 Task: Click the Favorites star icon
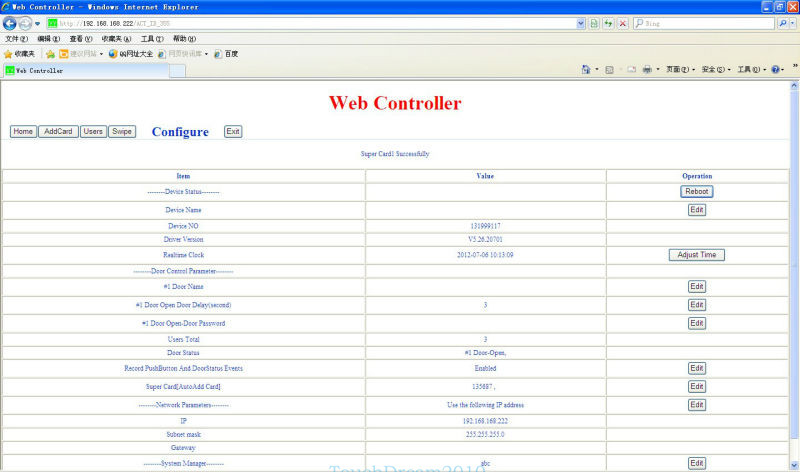8,54
